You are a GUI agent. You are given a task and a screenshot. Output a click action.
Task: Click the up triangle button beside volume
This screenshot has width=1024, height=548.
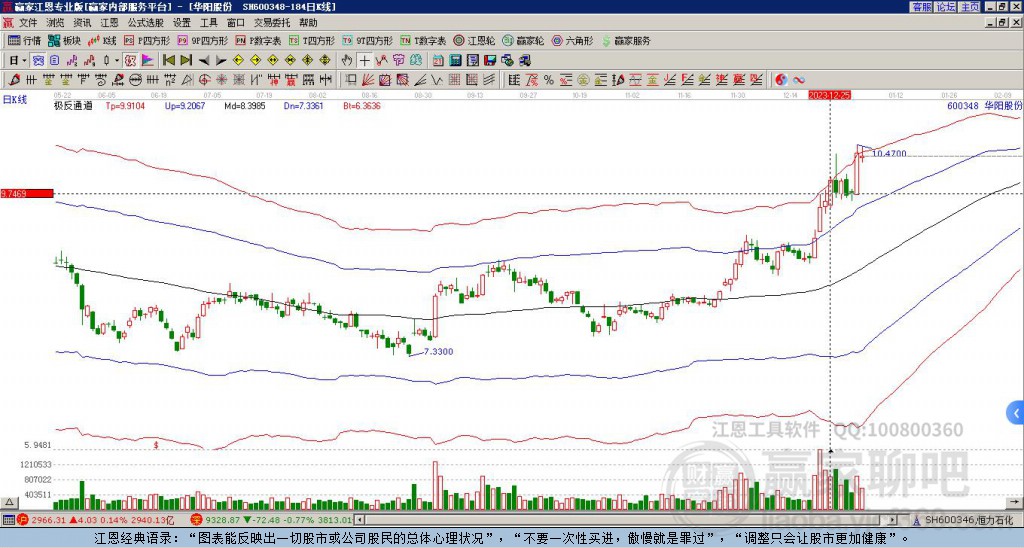point(9,502)
